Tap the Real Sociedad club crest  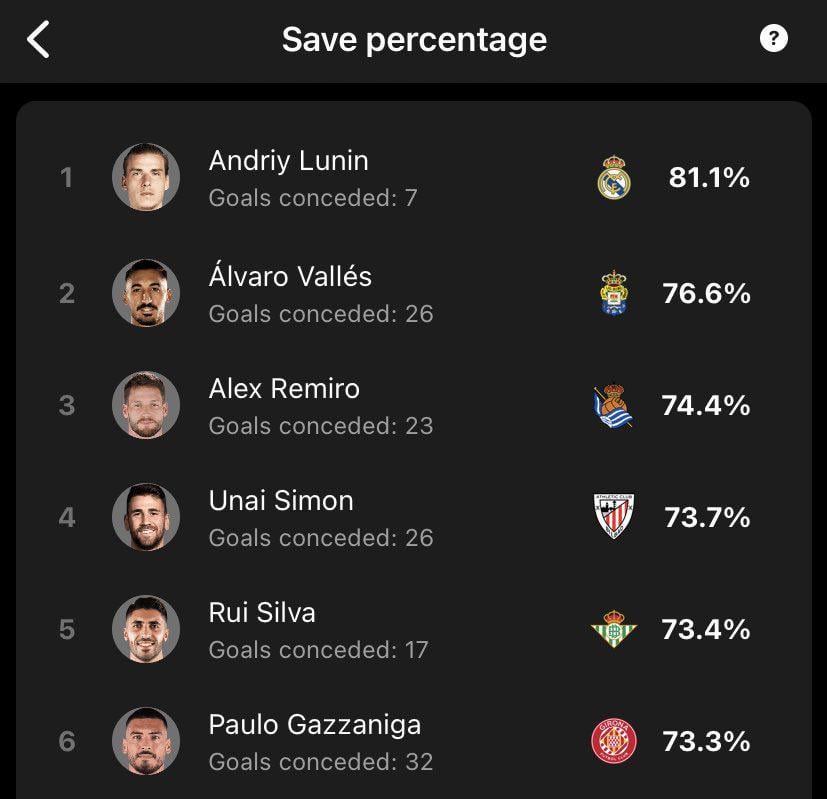pos(613,406)
